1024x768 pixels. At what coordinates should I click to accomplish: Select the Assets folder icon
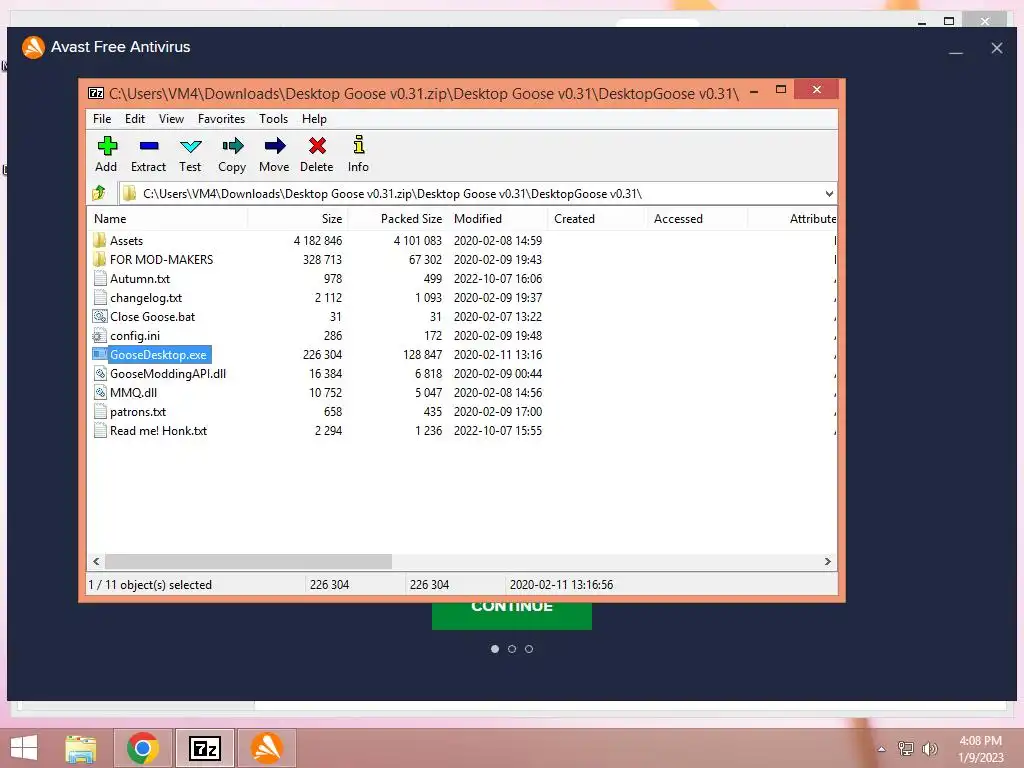(x=99, y=240)
